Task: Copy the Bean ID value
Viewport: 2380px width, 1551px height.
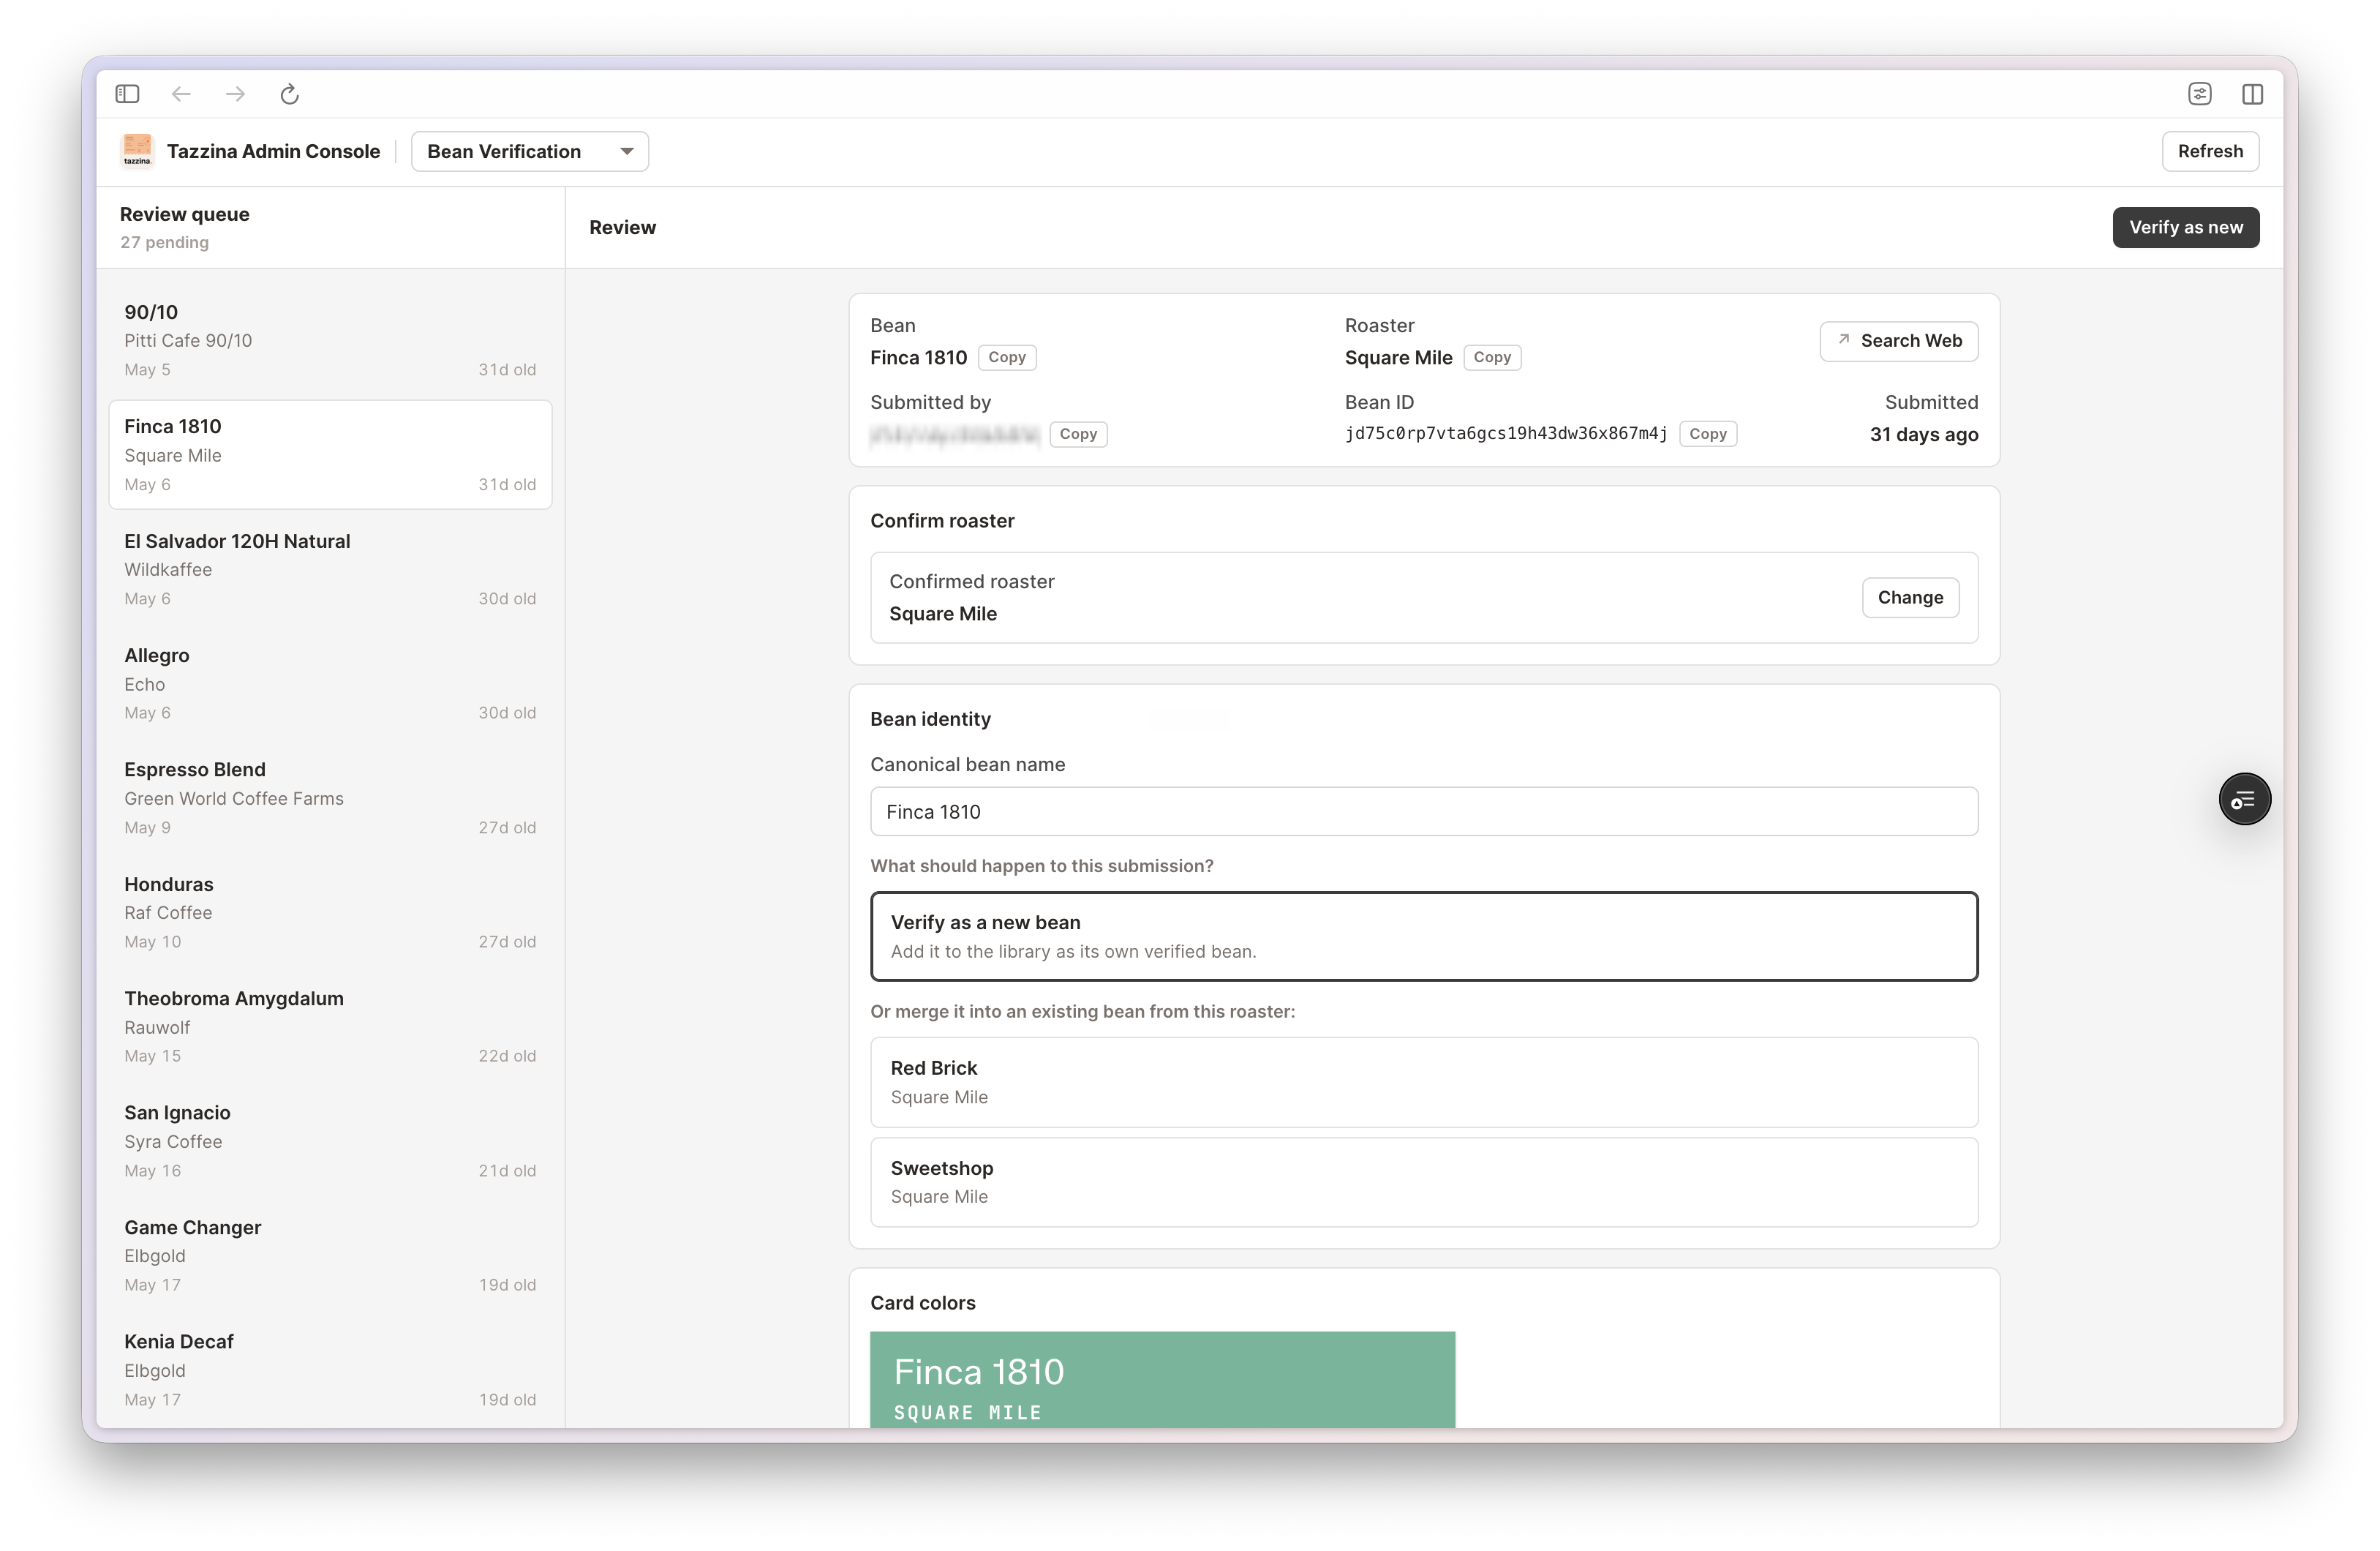Action: point(1707,434)
